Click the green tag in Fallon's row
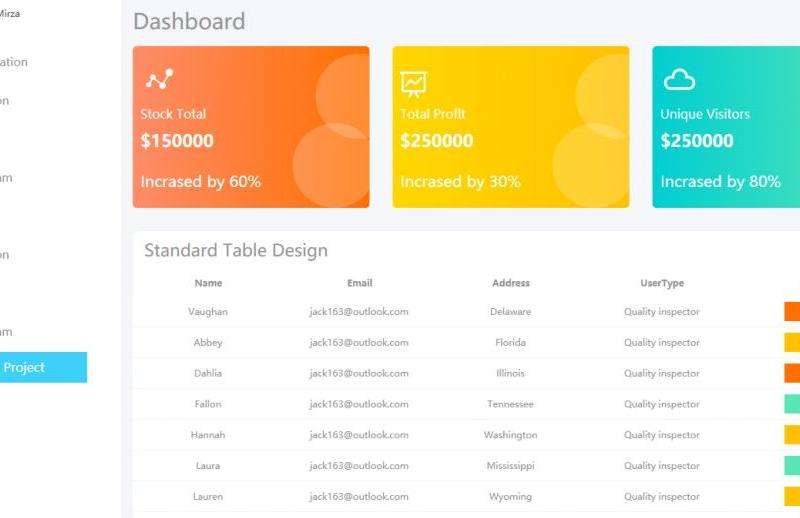This screenshot has height=518, width=800. coord(792,404)
